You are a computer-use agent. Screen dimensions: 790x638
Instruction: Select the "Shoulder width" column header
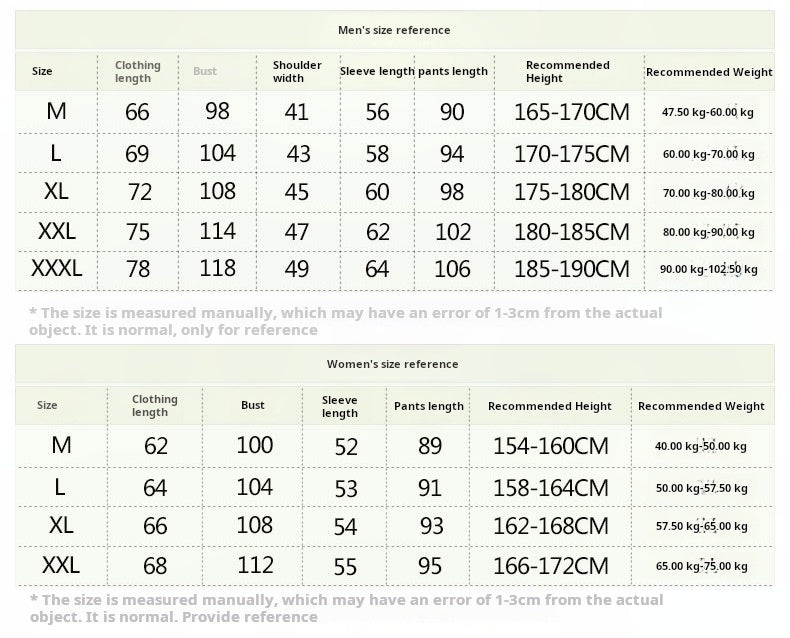297,71
